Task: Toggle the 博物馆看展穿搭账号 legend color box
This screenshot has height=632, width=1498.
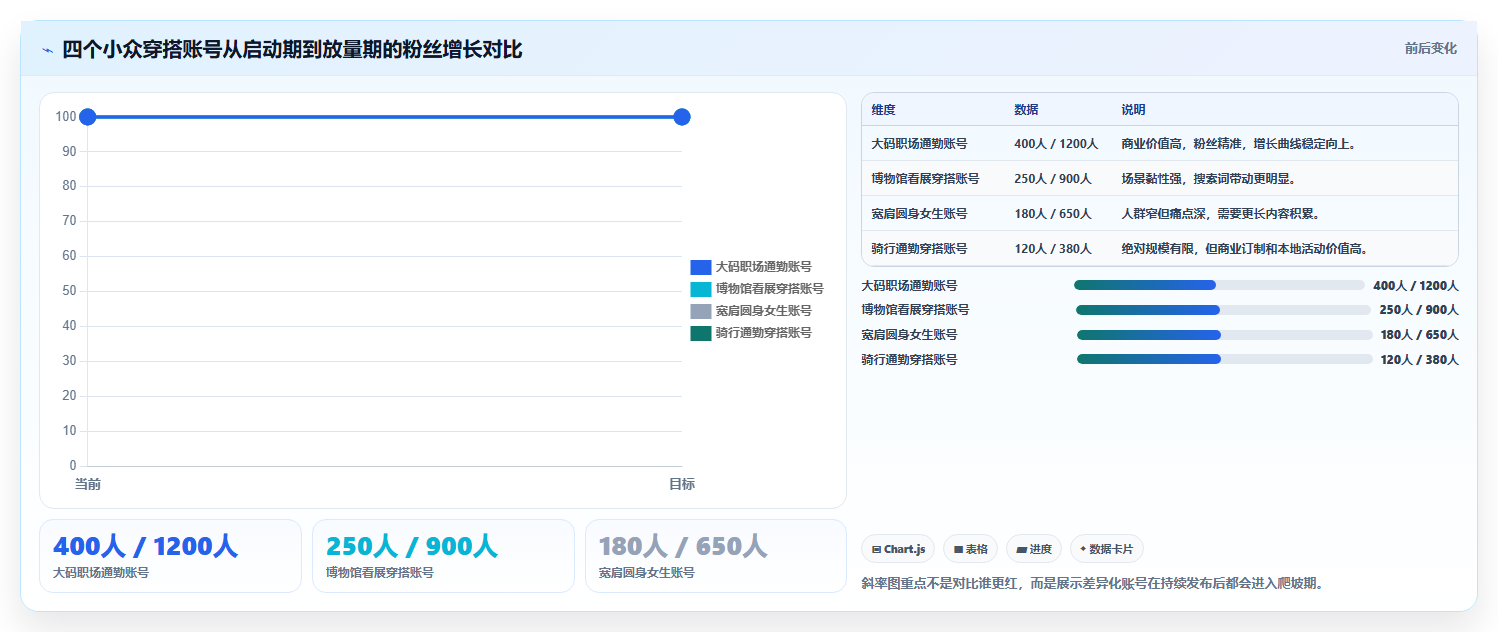Action: 700,289
